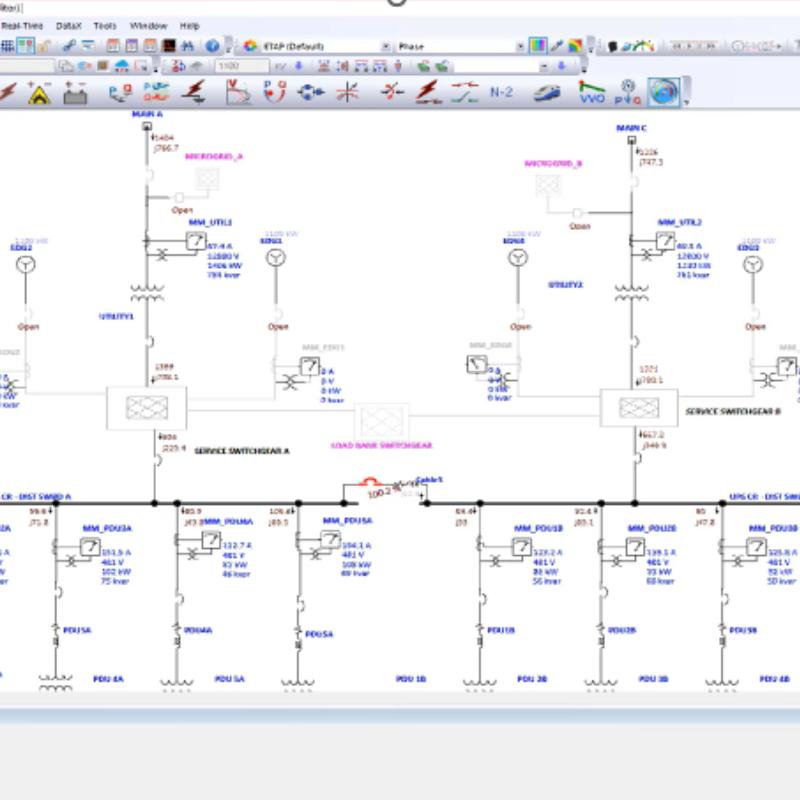Image resolution: width=800 pixels, height=800 pixels.
Task: Select the red crossed-lines contingency icon
Action: pyautogui.click(x=347, y=92)
